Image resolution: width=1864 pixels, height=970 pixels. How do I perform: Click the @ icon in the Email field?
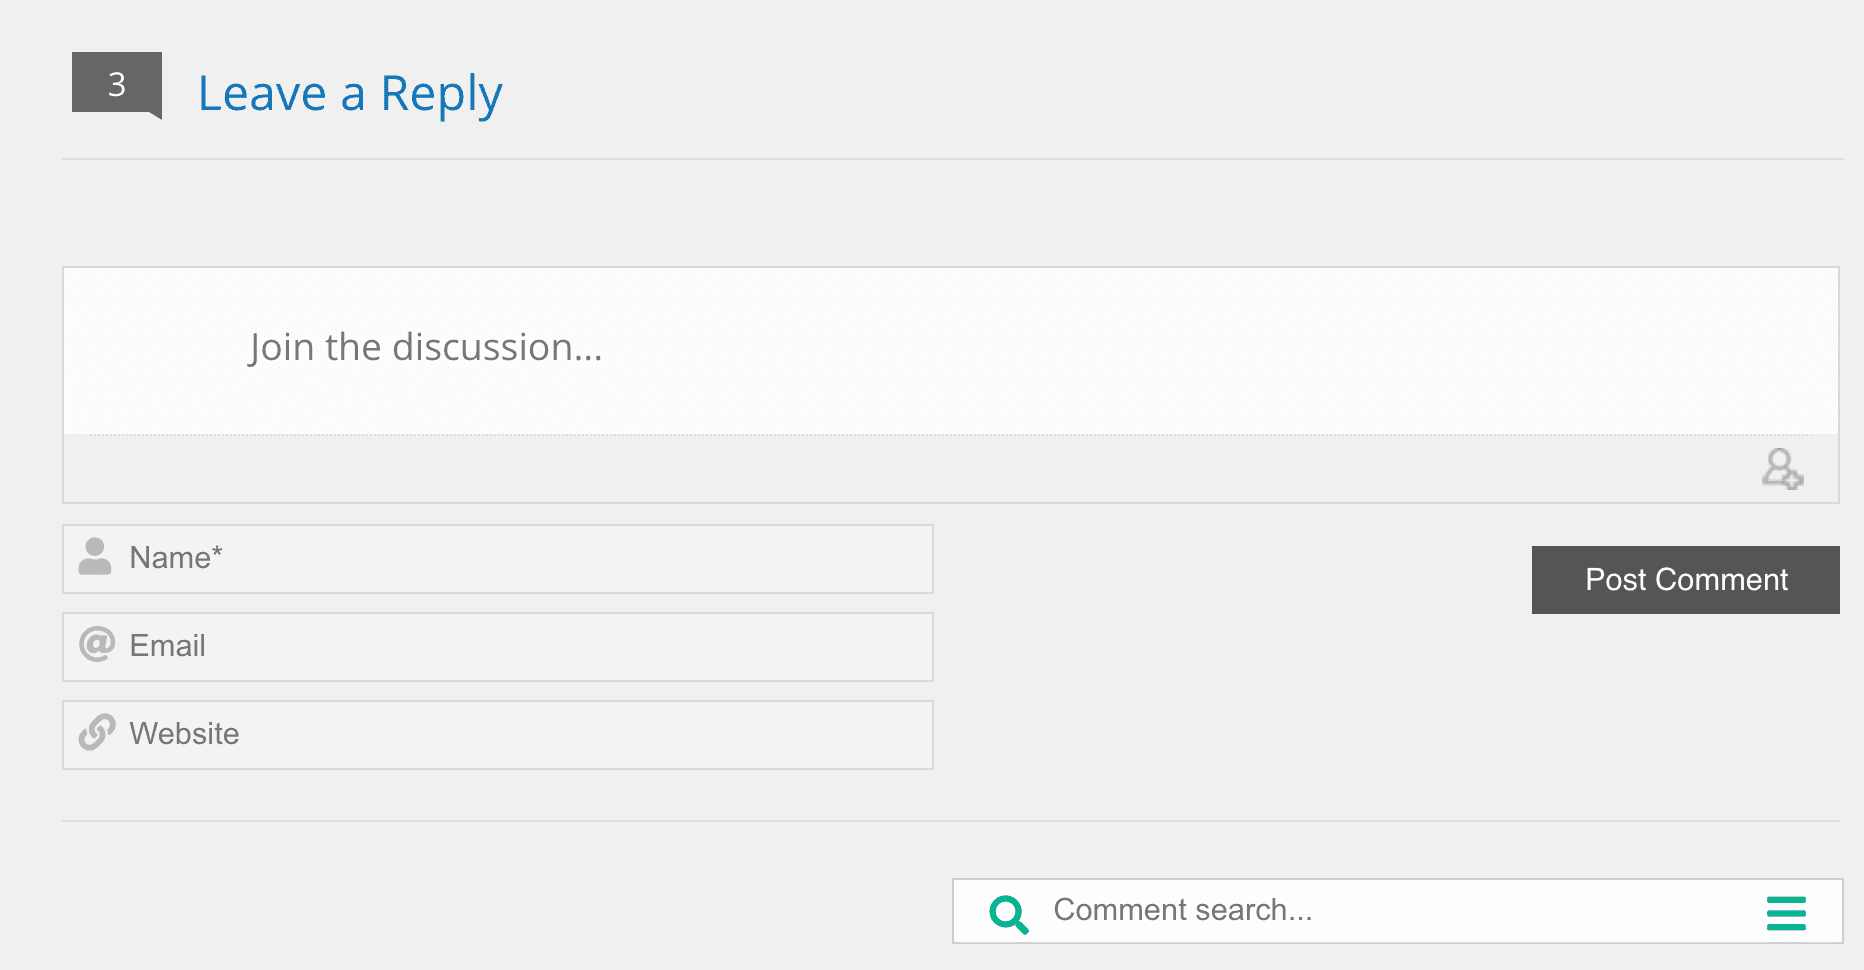[x=97, y=644]
